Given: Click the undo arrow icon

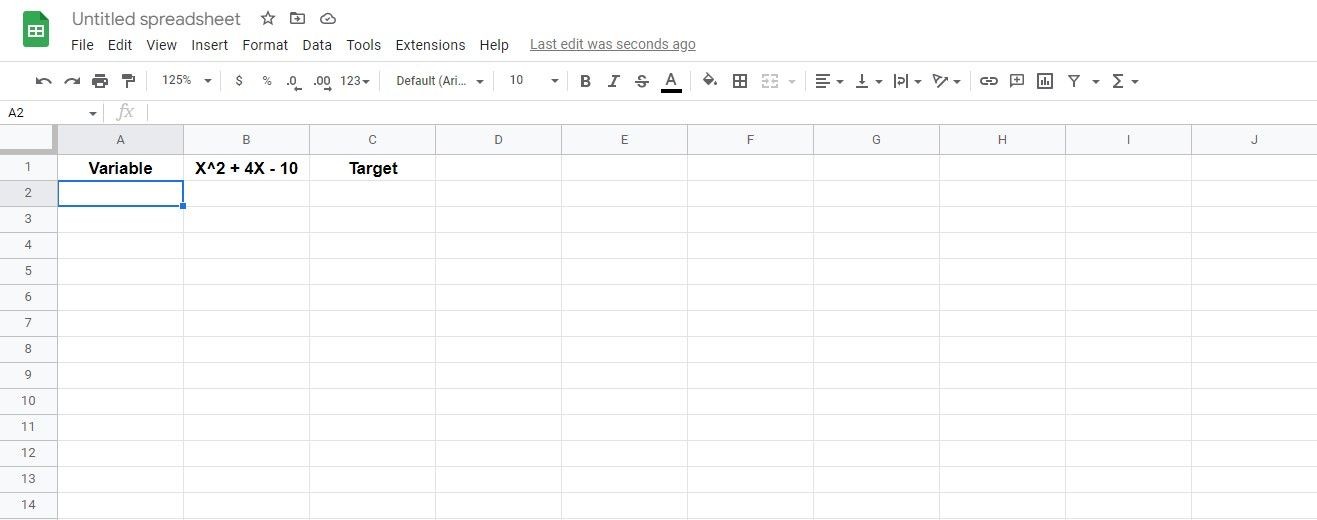Looking at the screenshot, I should pos(43,81).
